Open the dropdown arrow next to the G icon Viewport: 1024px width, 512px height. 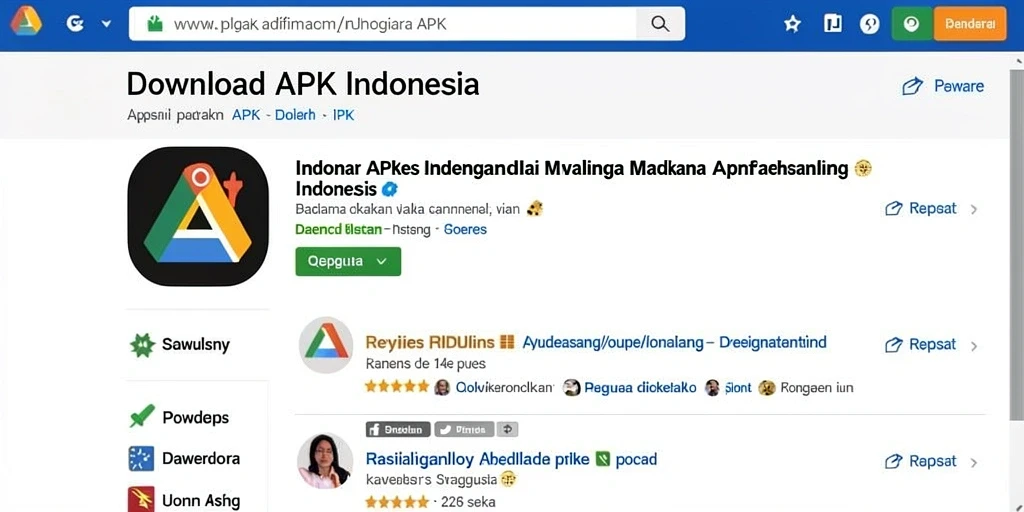106,24
